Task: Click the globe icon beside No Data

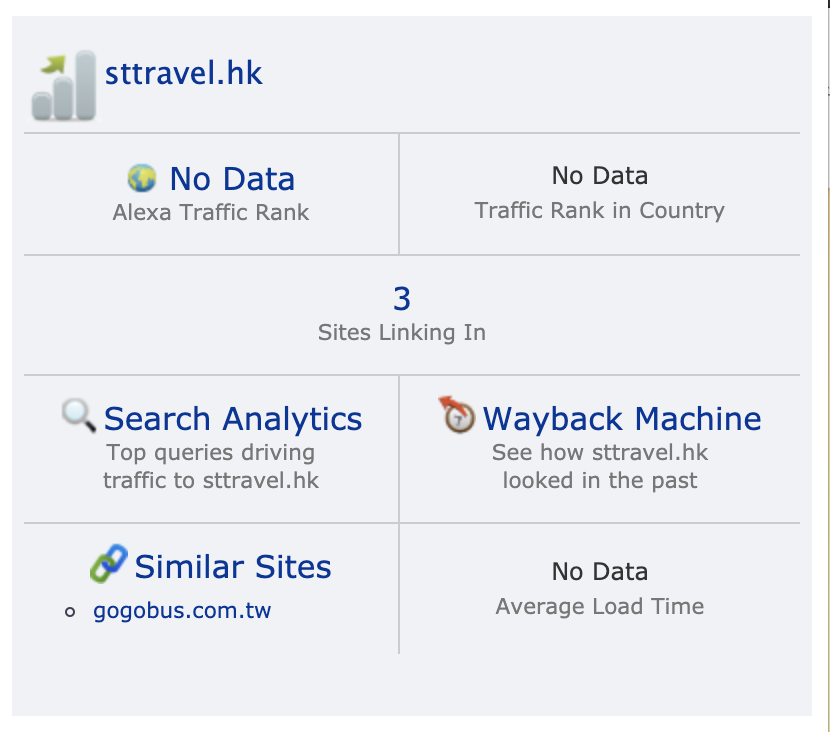Action: [142, 178]
